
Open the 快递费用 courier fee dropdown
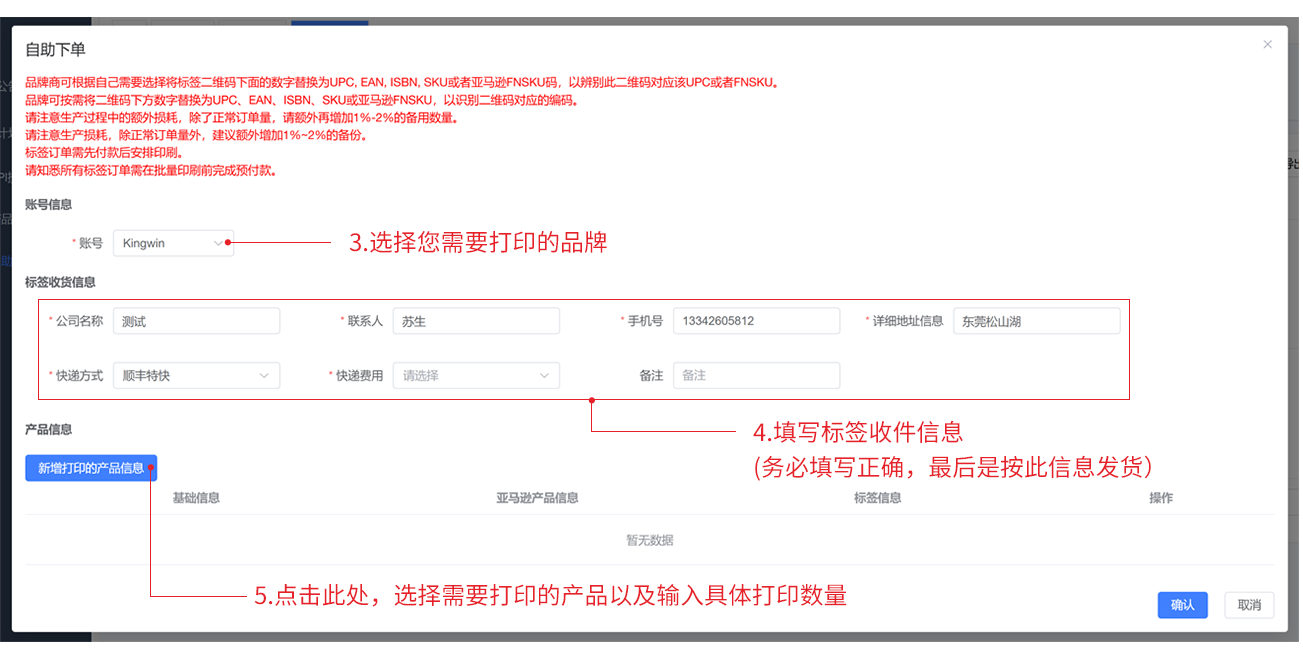pos(476,375)
